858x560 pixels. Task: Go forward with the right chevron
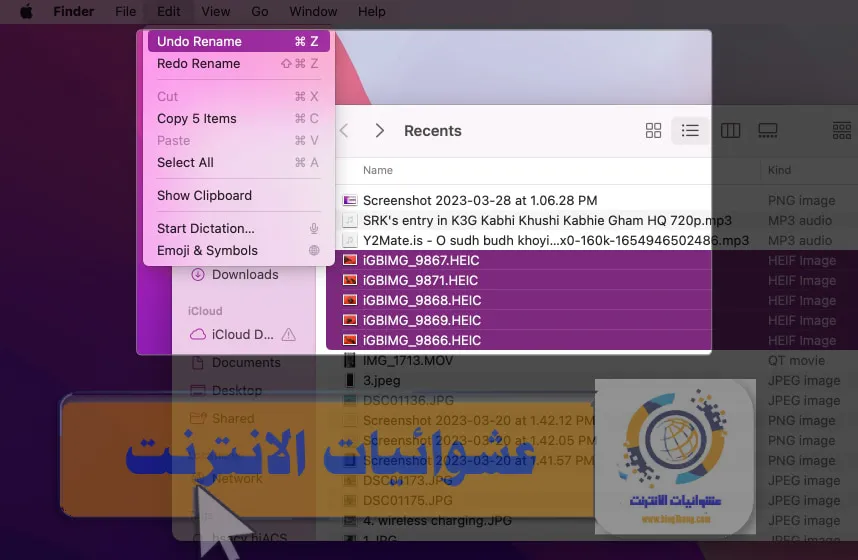pos(379,131)
